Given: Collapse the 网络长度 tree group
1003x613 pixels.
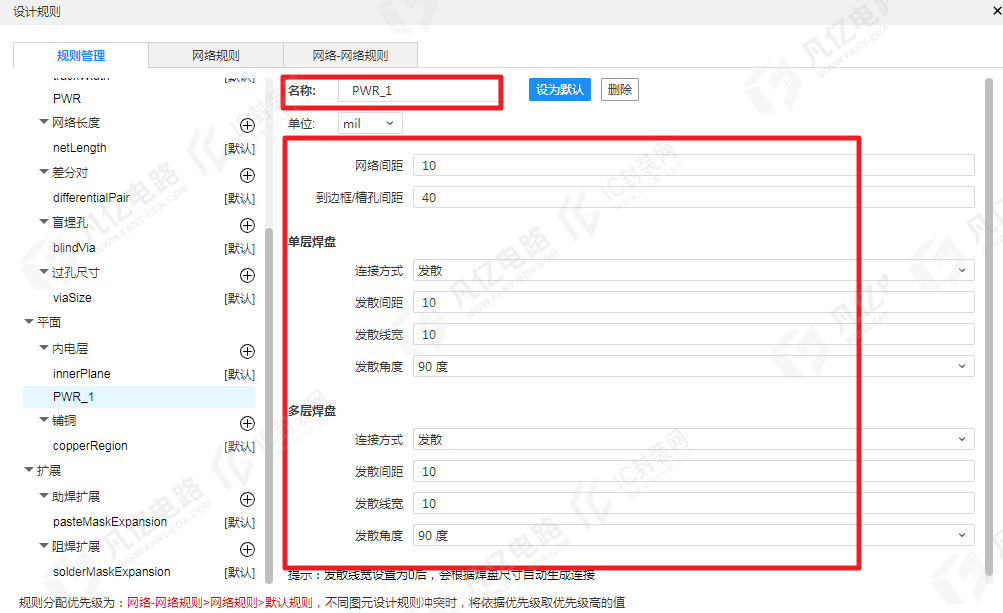Looking at the screenshot, I should [x=43, y=122].
